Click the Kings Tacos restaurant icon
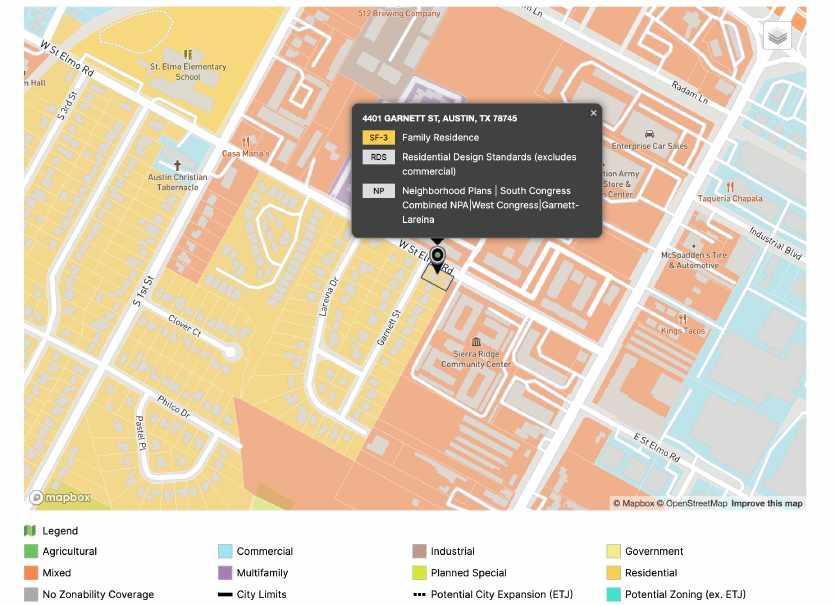 click(x=683, y=319)
